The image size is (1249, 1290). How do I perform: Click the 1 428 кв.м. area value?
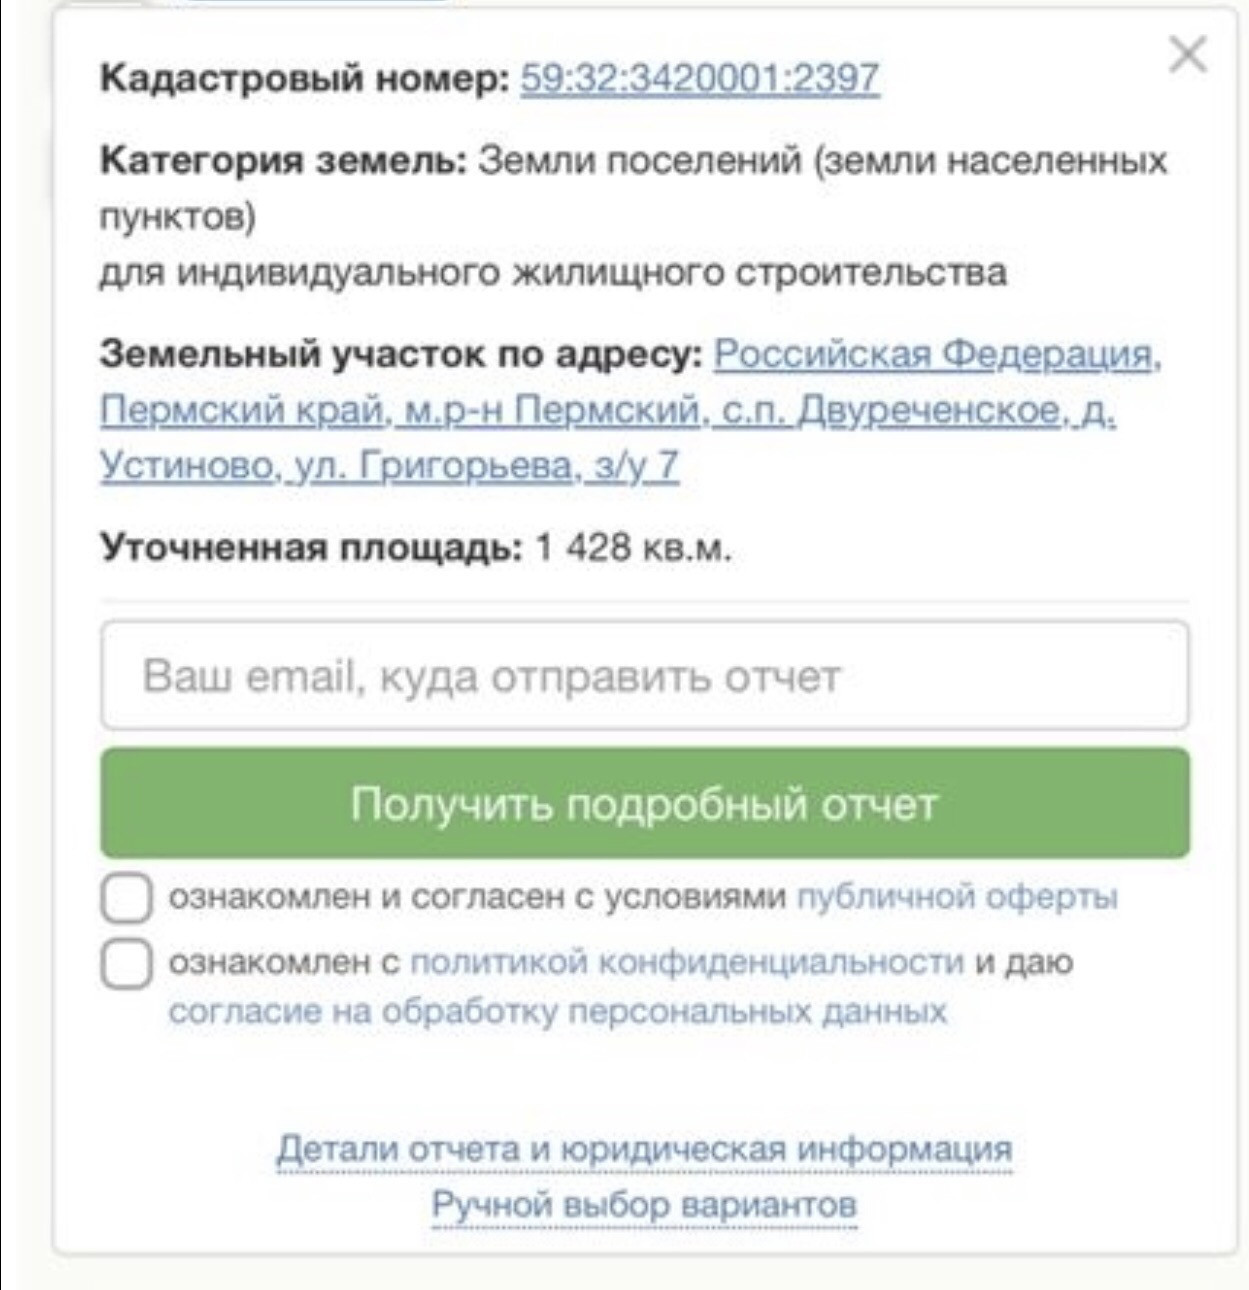point(633,547)
